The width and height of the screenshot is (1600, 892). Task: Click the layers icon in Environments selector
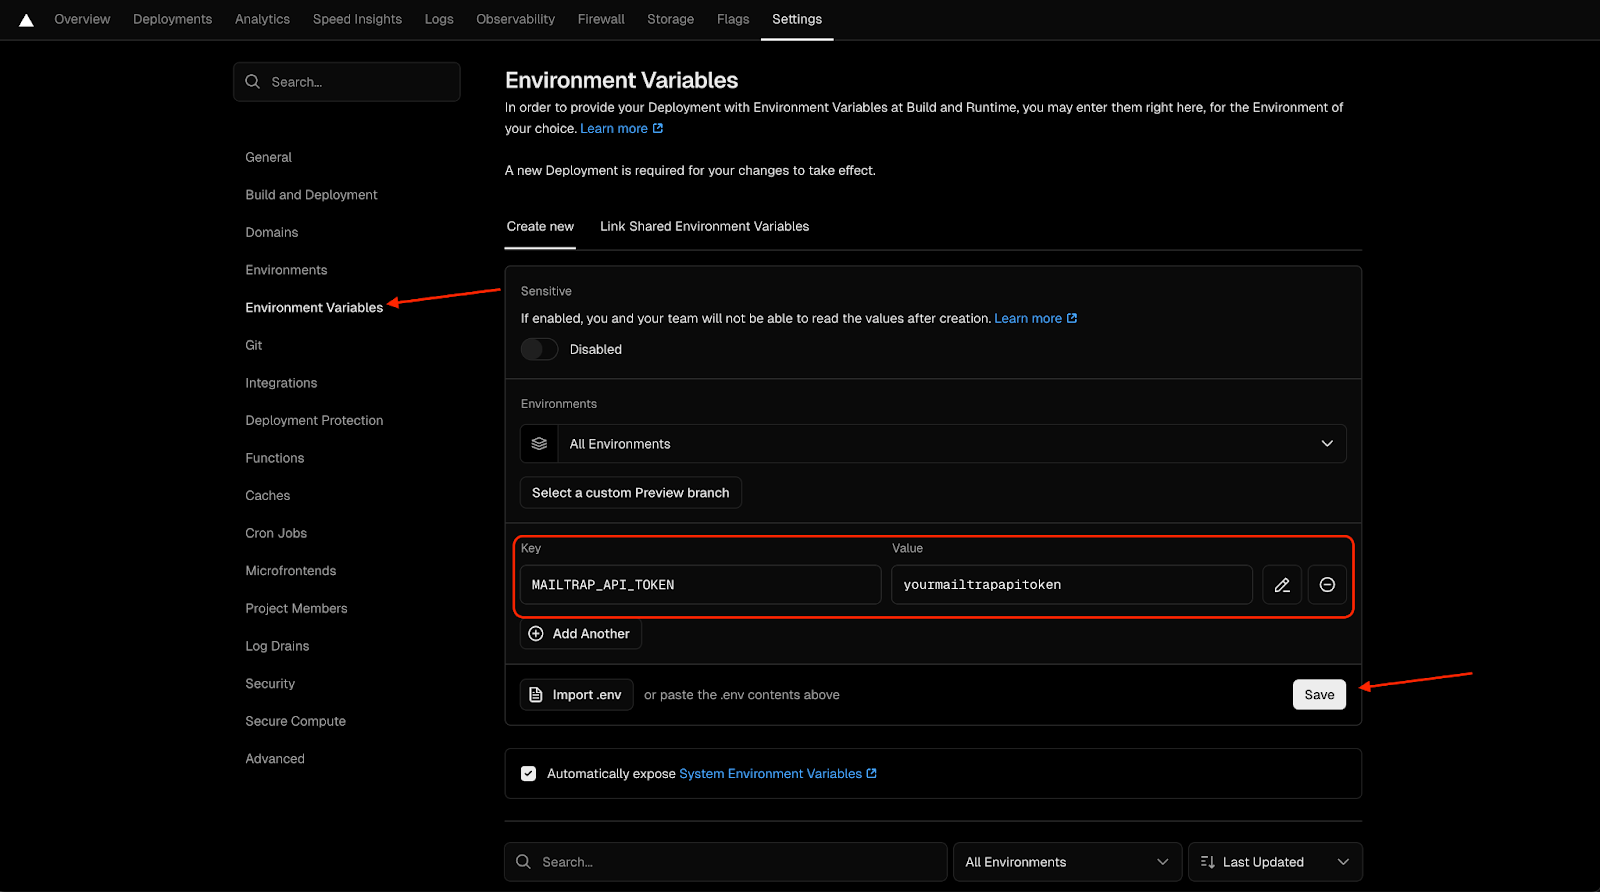(x=539, y=444)
